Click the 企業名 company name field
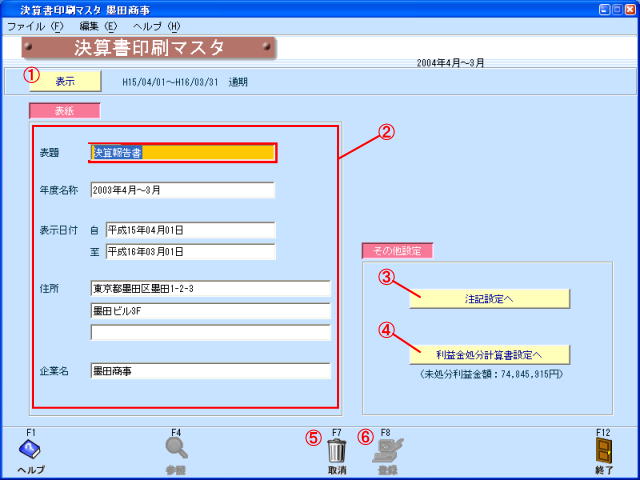Viewport: 640px width, 480px height. point(210,371)
